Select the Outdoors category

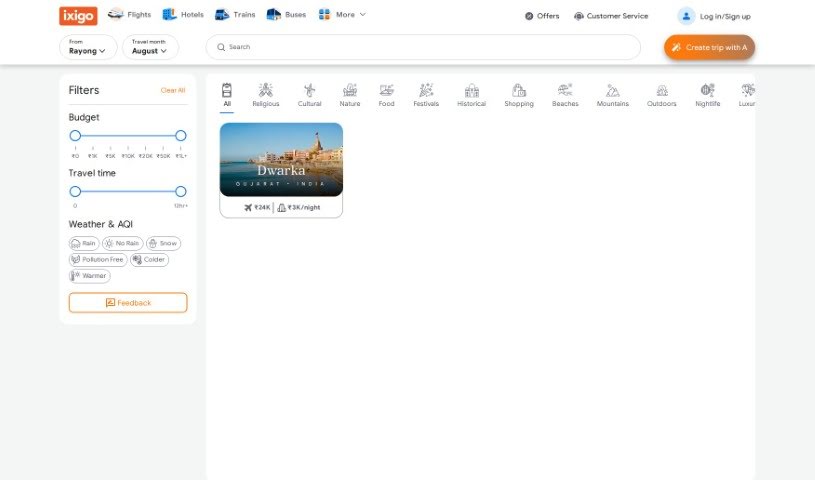click(x=662, y=95)
